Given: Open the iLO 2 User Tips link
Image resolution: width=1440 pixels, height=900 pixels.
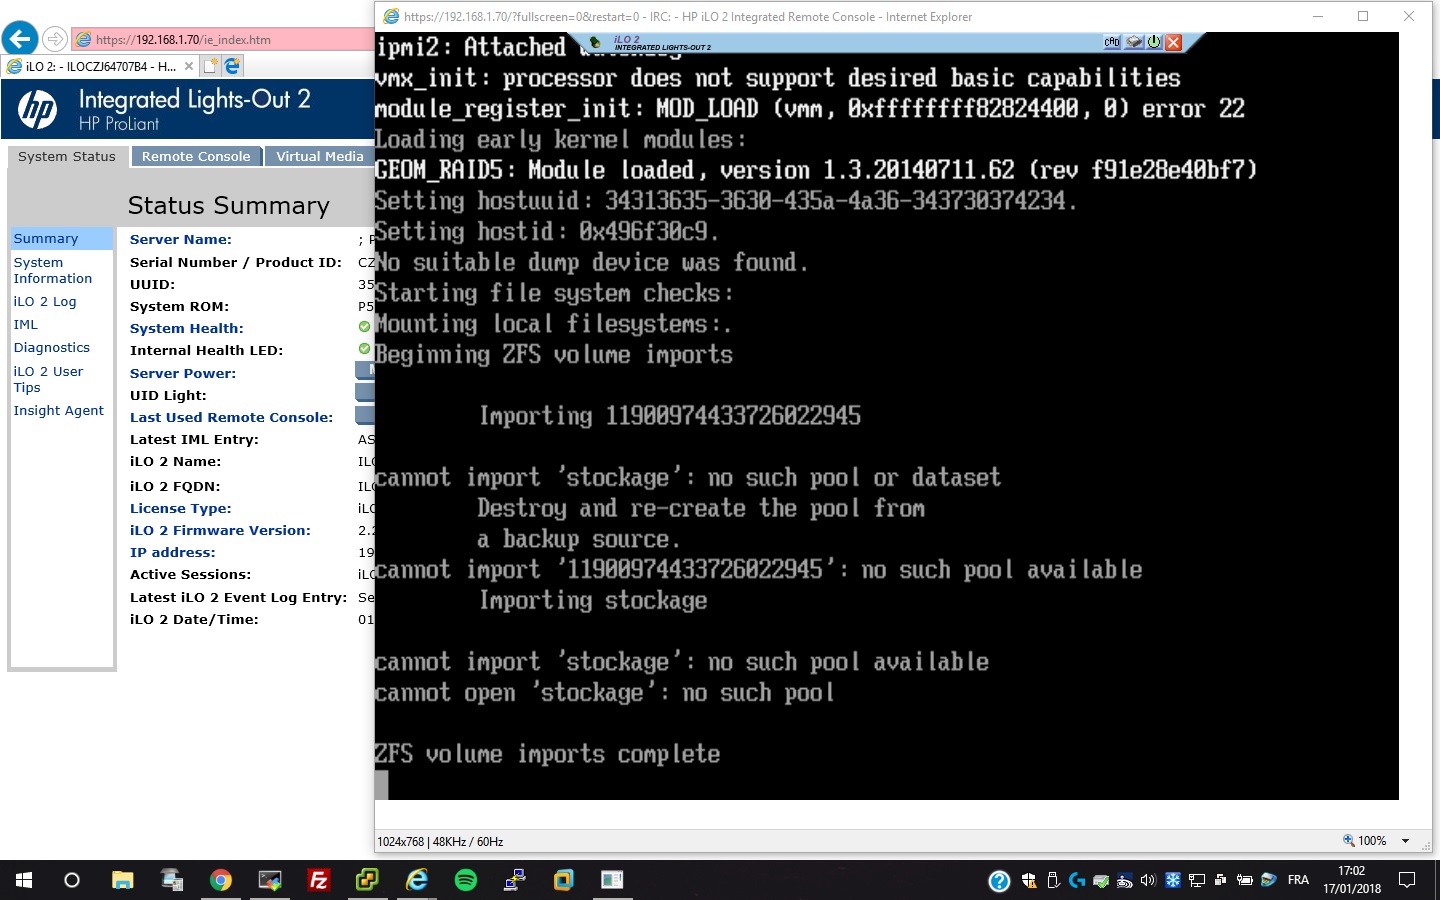Looking at the screenshot, I should click(x=48, y=380).
